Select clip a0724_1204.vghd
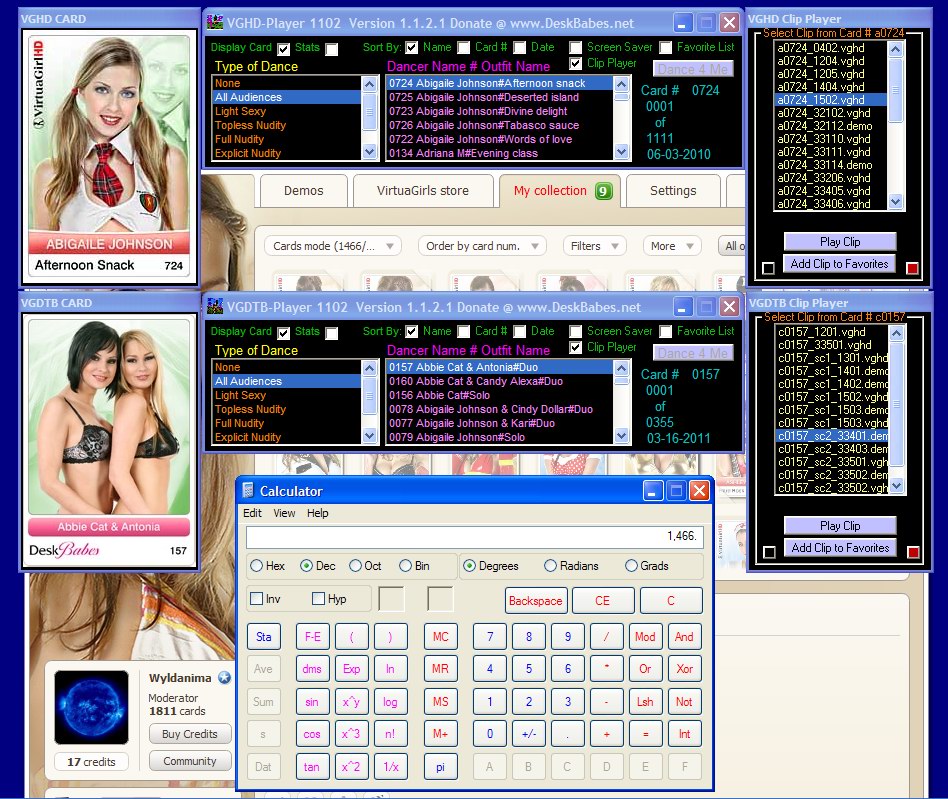 point(831,61)
